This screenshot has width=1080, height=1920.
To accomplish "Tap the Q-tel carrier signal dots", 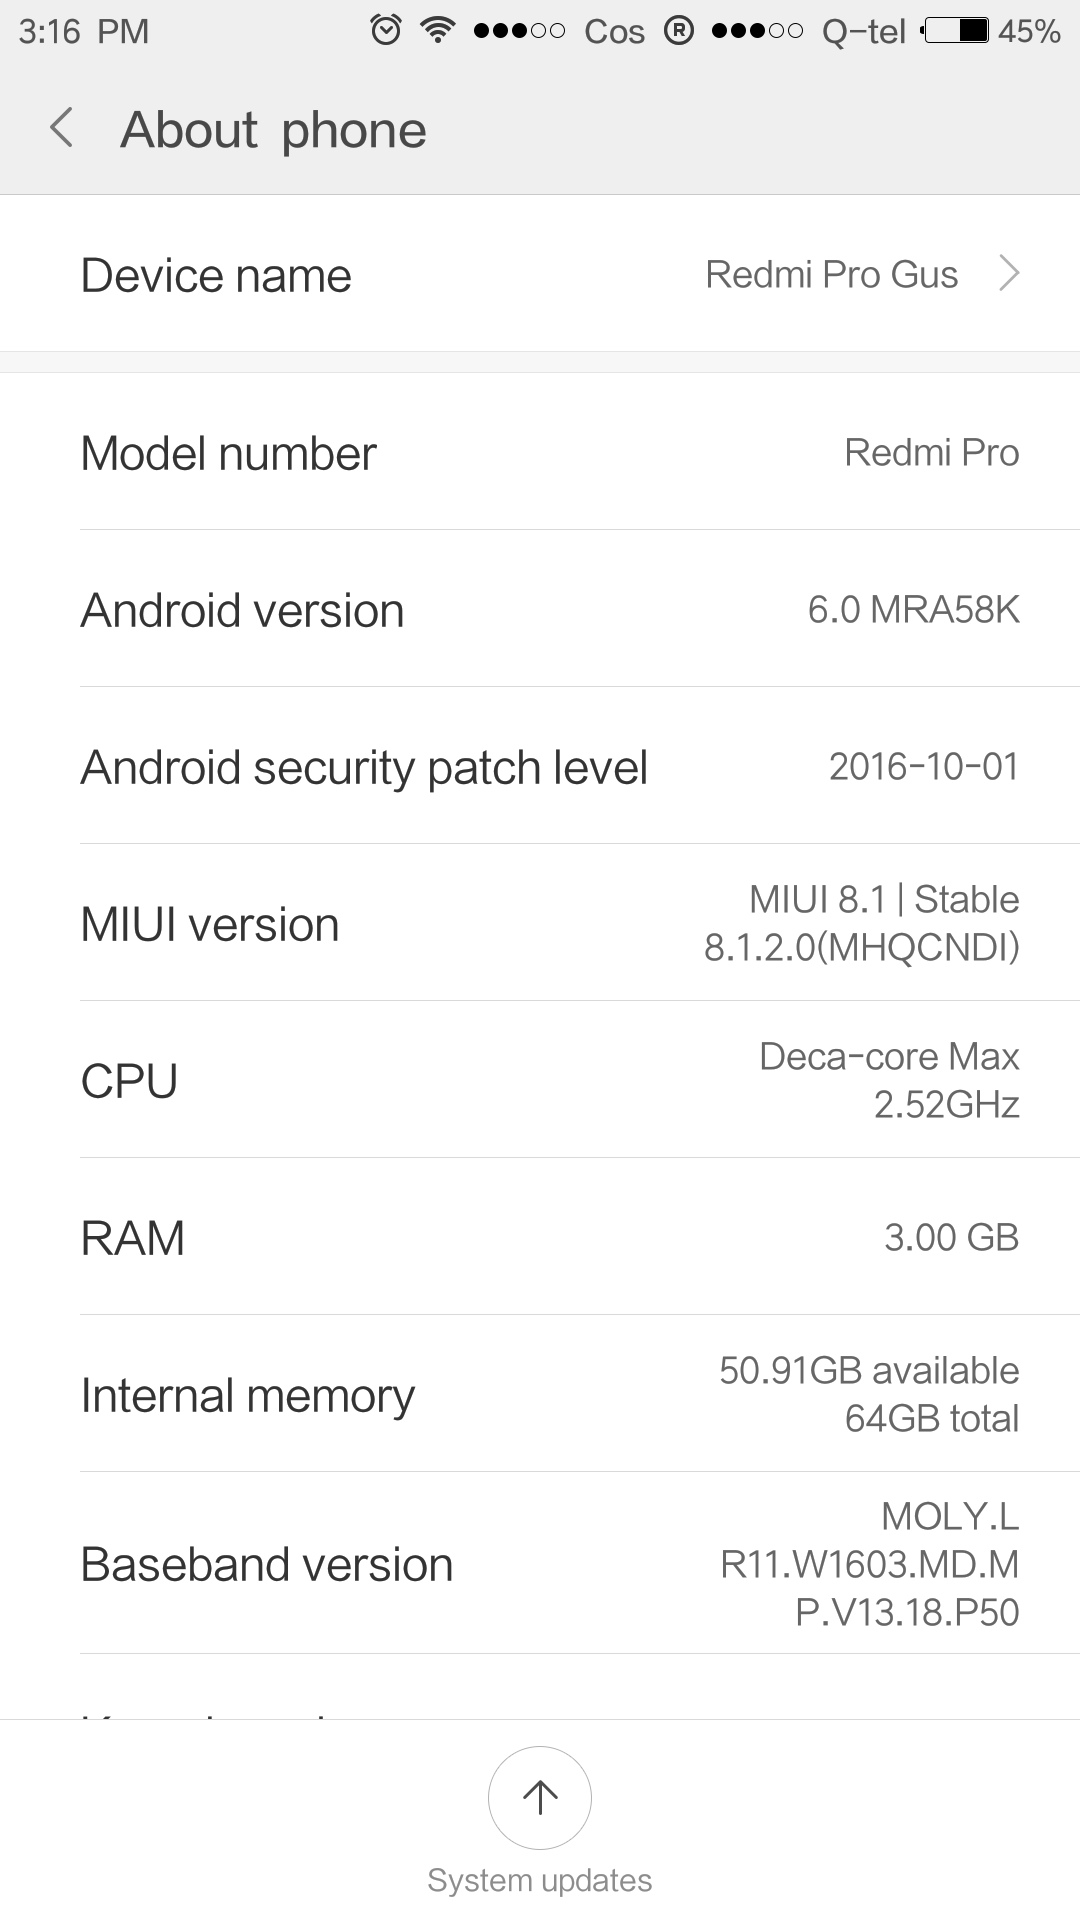I will point(757,31).
